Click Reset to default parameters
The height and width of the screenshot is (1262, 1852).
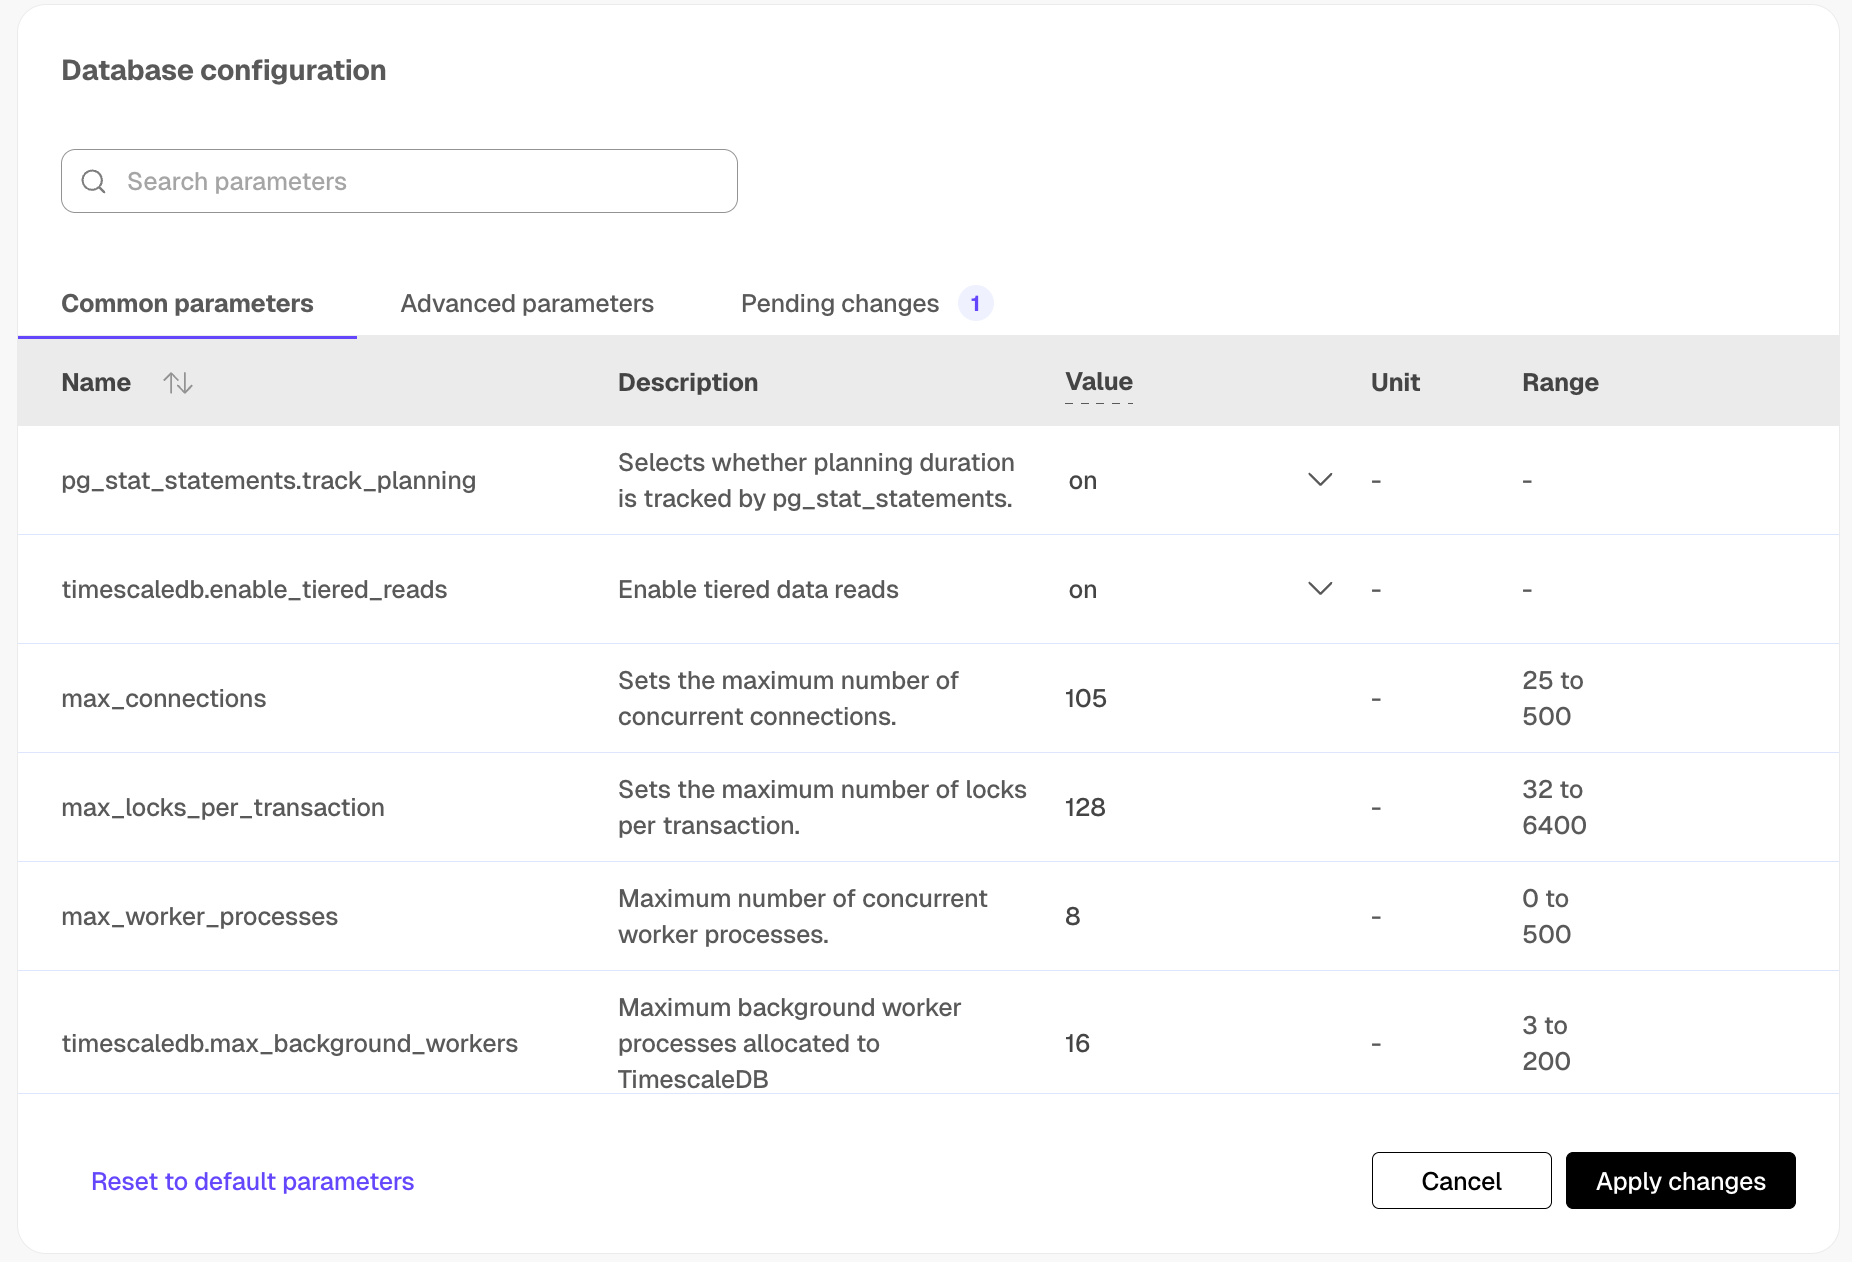pyautogui.click(x=252, y=1181)
